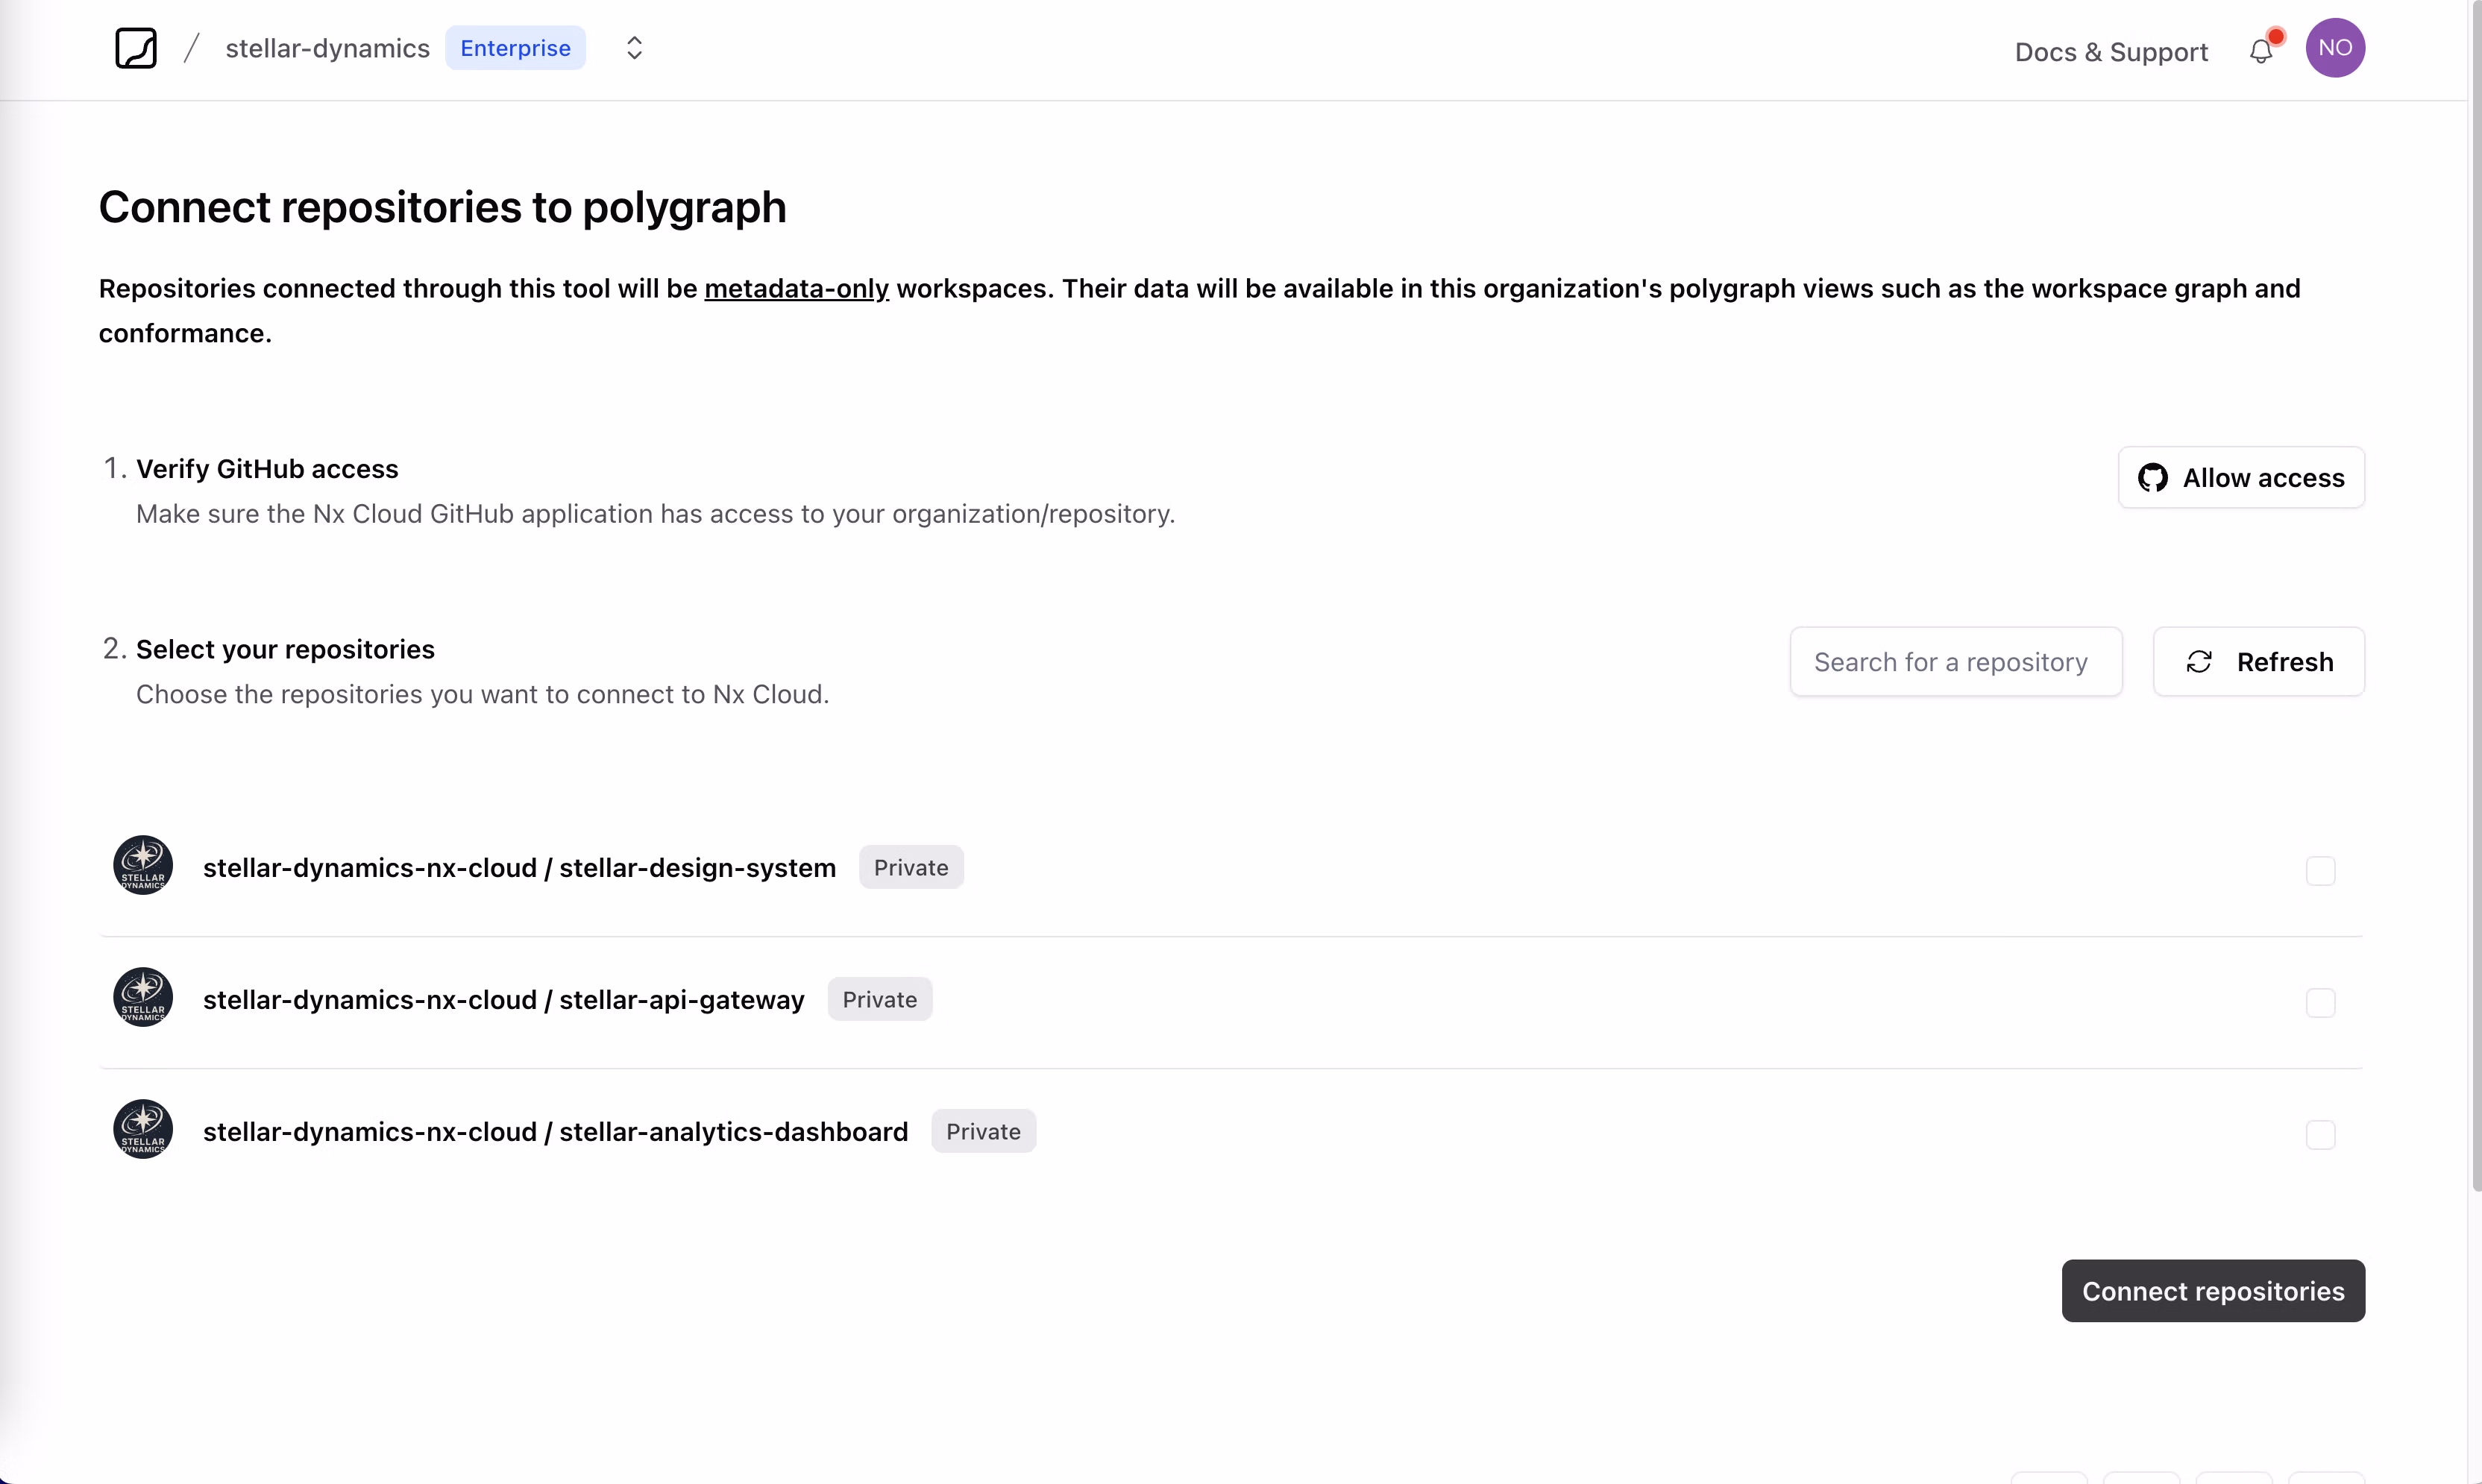Click the Refresh button

click(2259, 661)
